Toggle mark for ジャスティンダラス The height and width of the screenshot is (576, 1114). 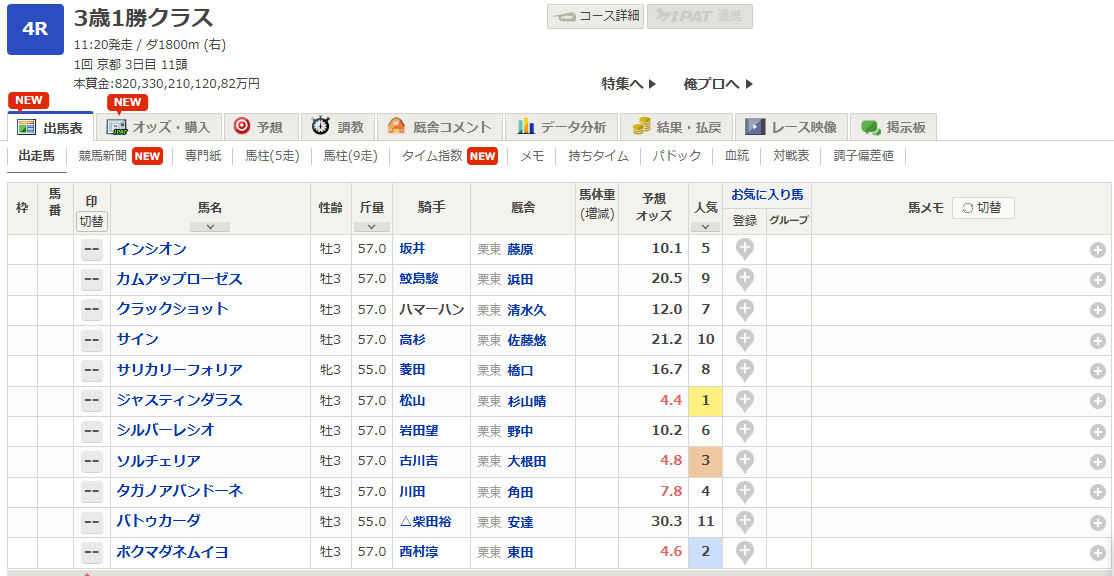92,401
